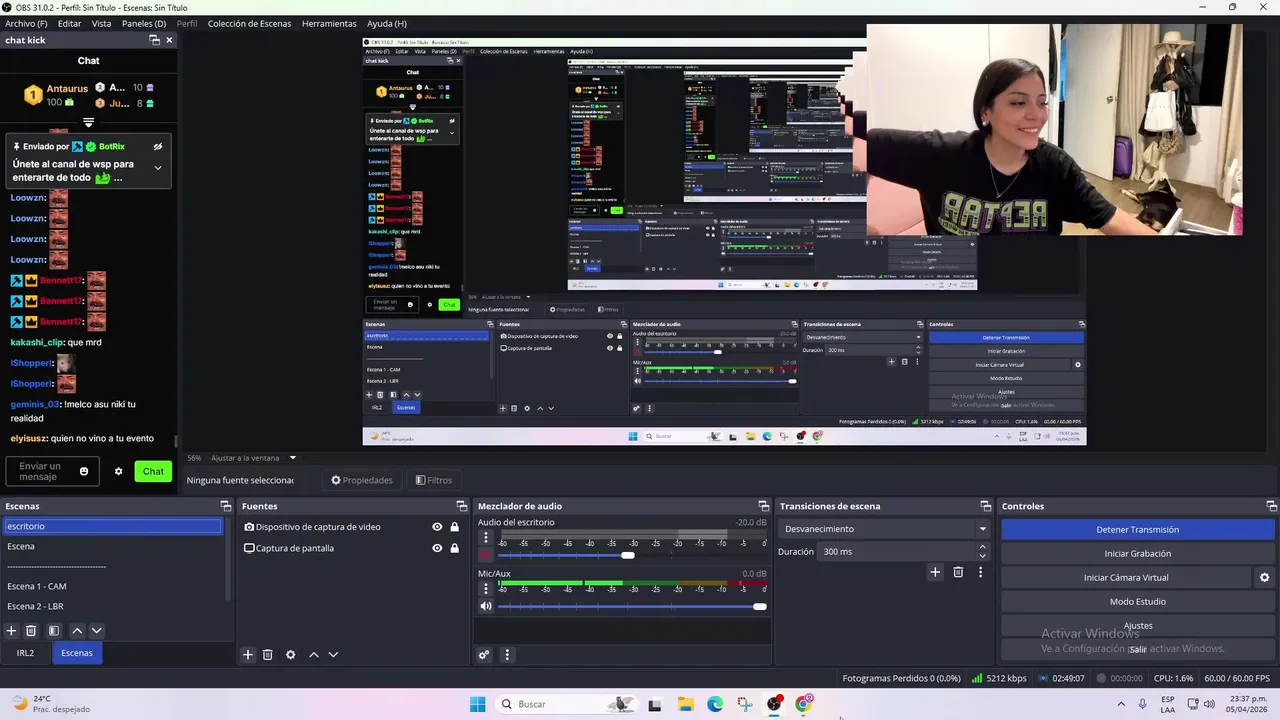
Task: Show hidden system tray icons chevron
Action: pyautogui.click(x=1121, y=704)
